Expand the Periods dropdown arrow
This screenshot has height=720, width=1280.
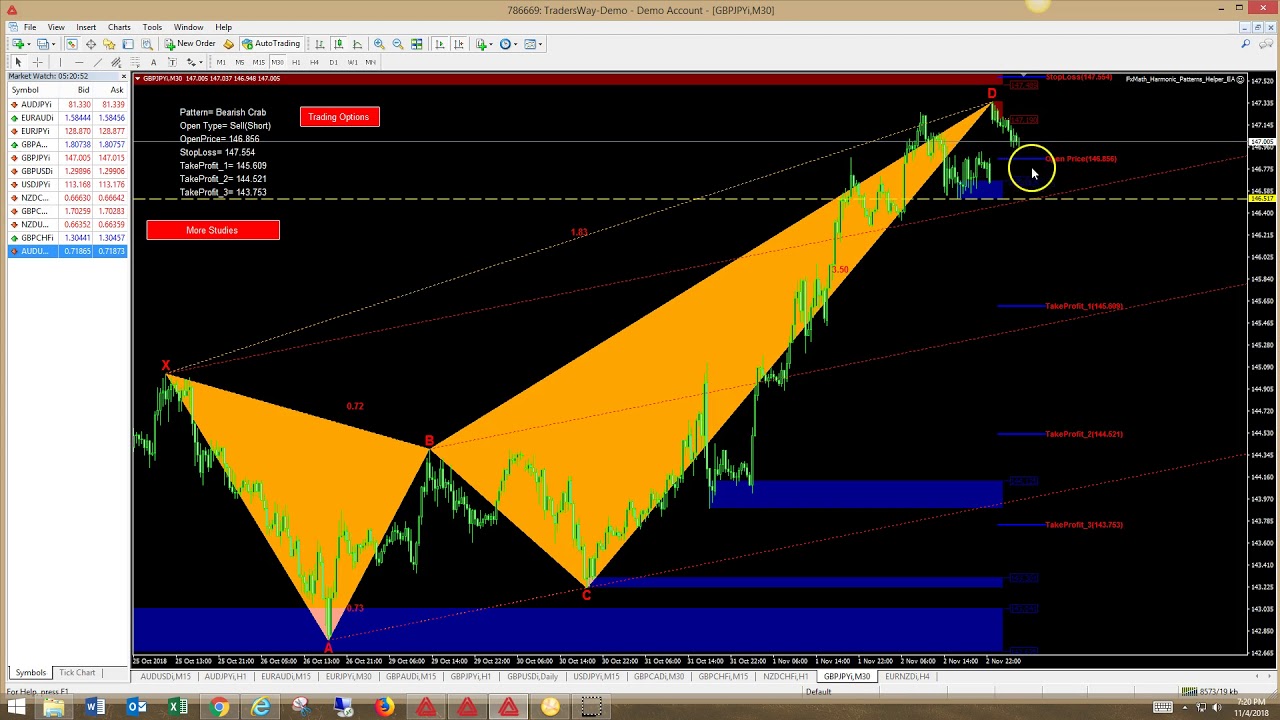pos(516,44)
